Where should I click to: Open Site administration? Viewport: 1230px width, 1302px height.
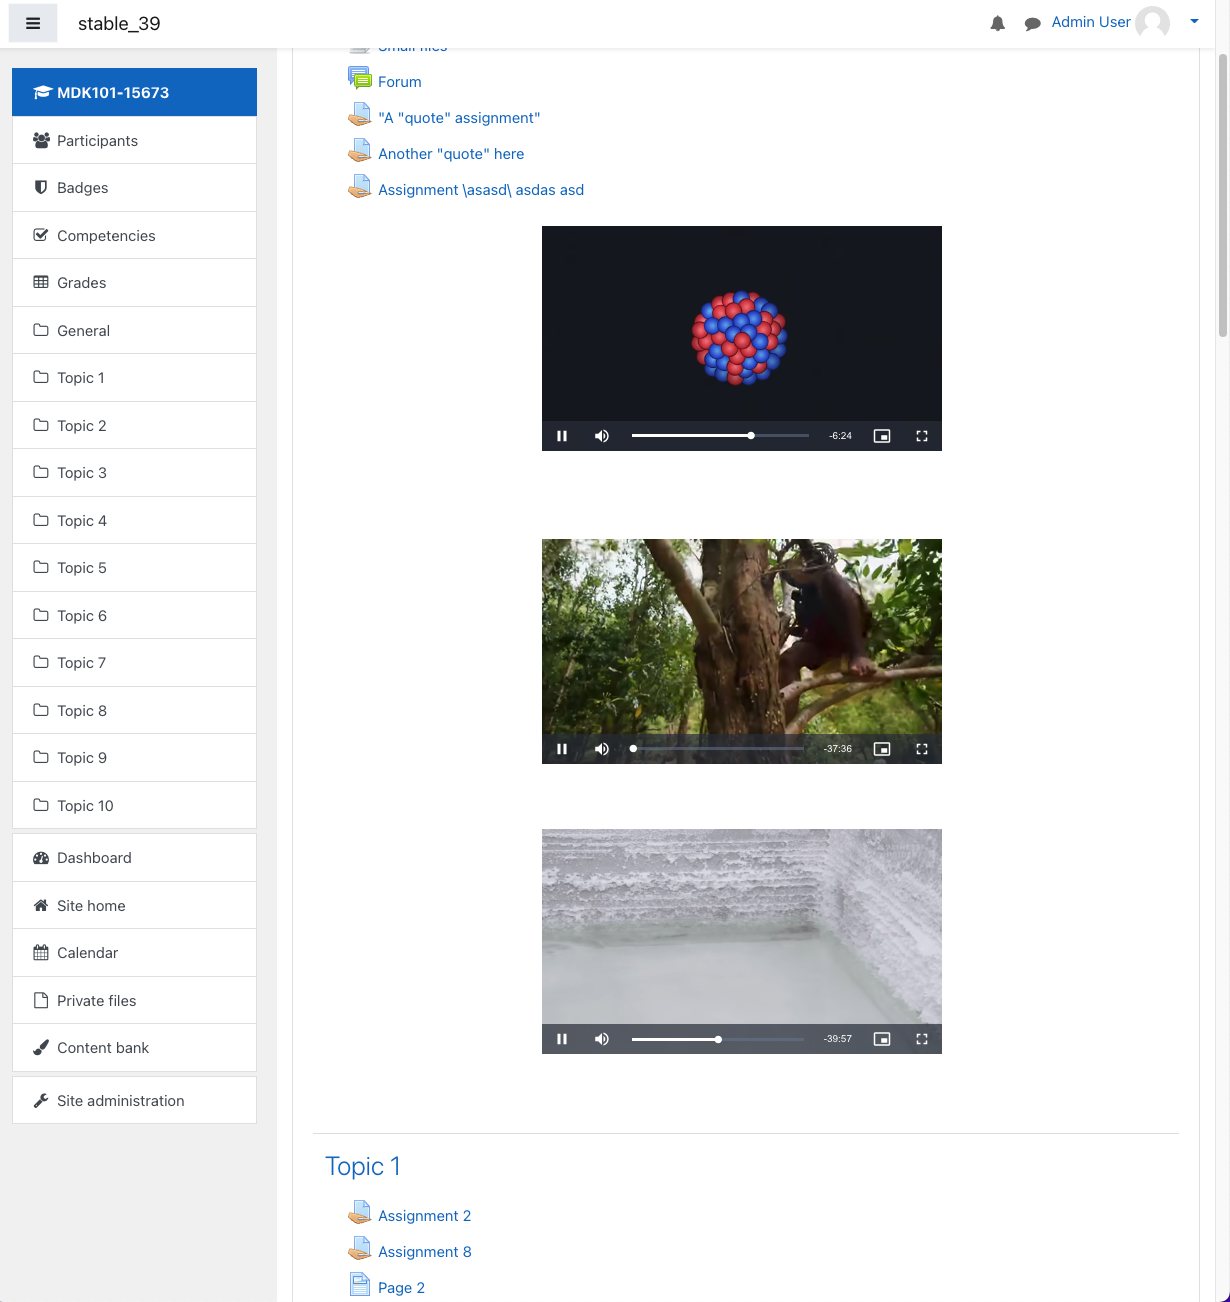[x=134, y=1100]
